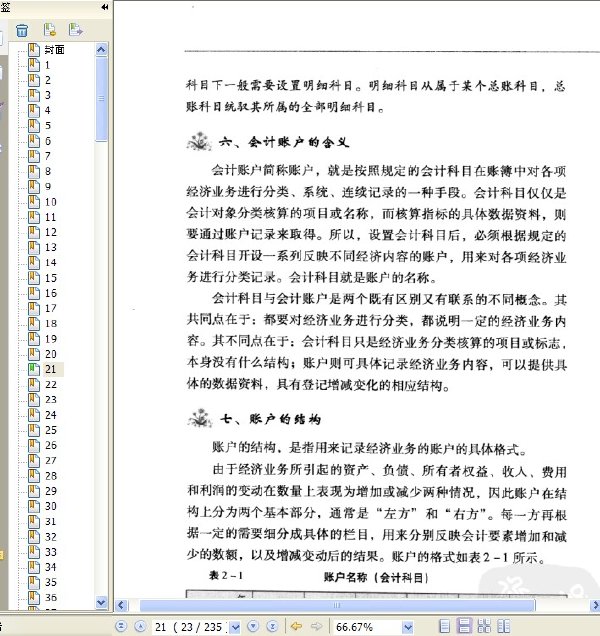Go to last page button
The width and height of the screenshot is (600, 636).
[x=272, y=626]
